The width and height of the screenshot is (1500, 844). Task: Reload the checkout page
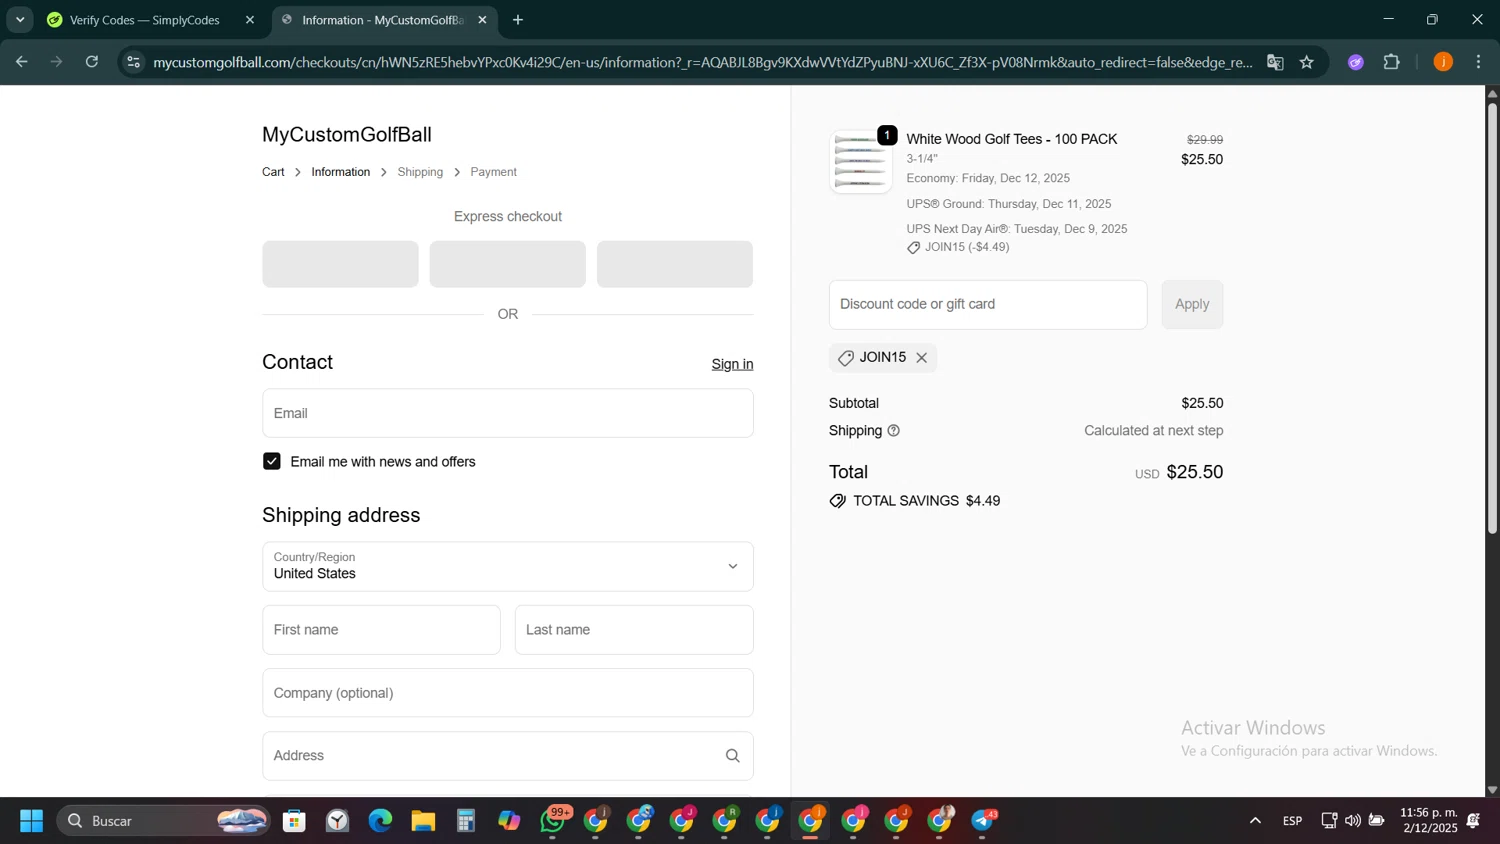pyautogui.click(x=92, y=62)
